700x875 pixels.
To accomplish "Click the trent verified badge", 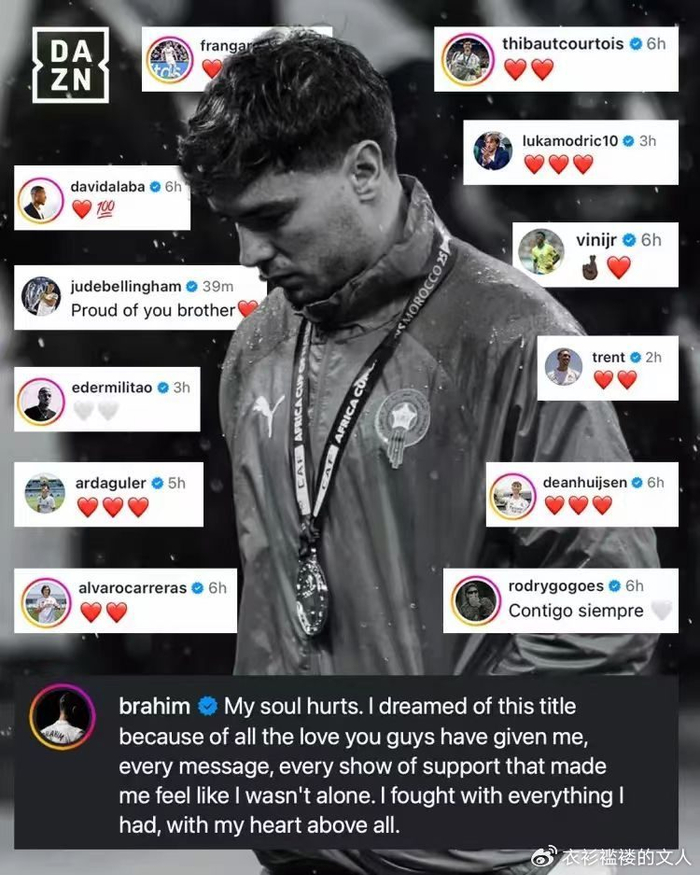I will coord(635,357).
